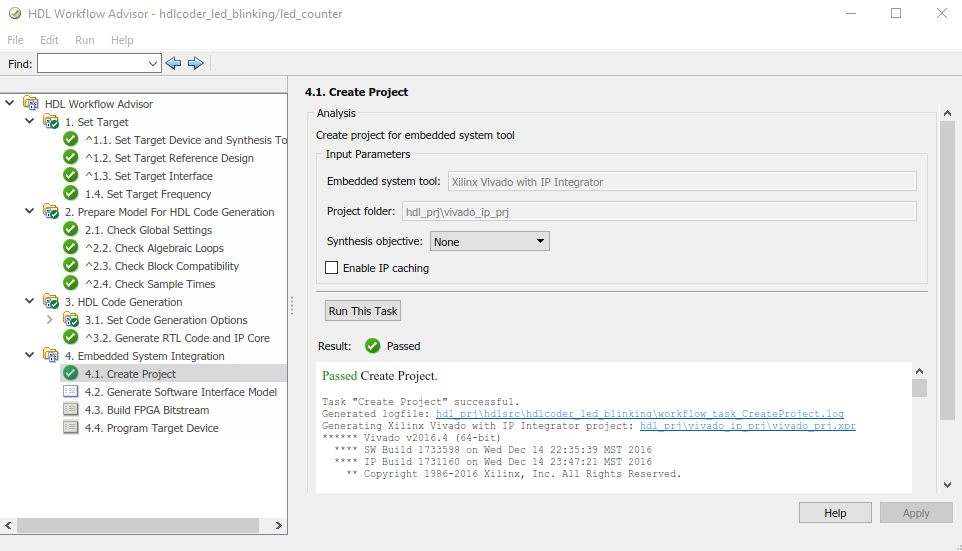
Task: Open the File menu
Action: pos(16,40)
